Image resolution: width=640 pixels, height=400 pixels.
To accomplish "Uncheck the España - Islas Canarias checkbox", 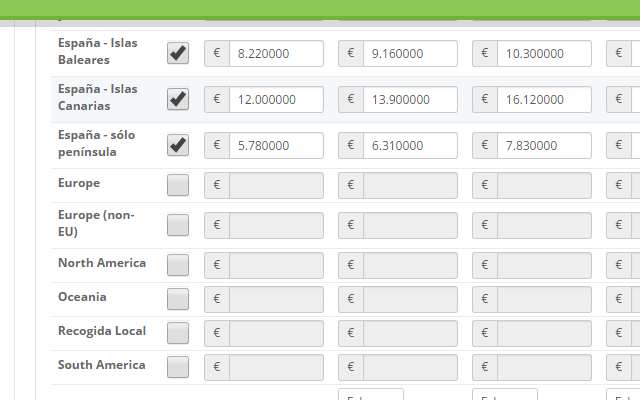I will click(178, 99).
